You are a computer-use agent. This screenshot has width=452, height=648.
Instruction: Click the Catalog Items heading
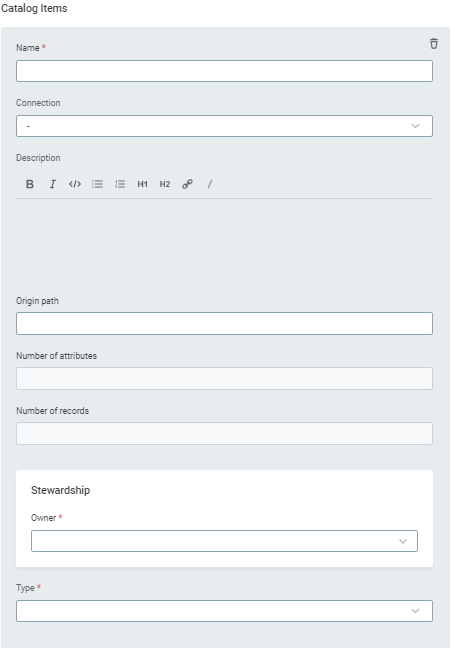pyautogui.click(x=34, y=8)
